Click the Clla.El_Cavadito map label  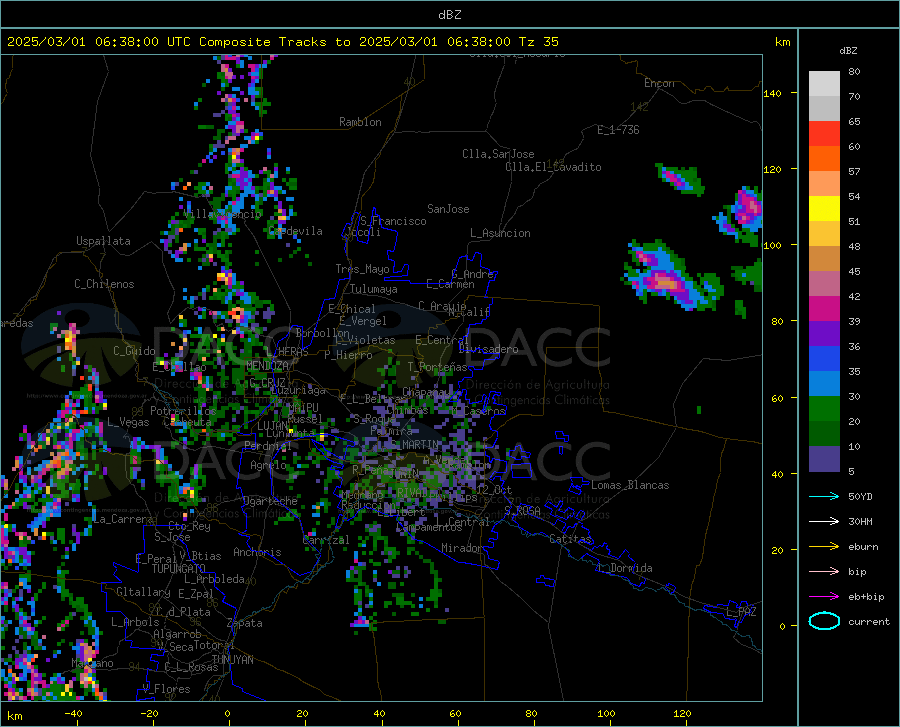click(x=553, y=167)
